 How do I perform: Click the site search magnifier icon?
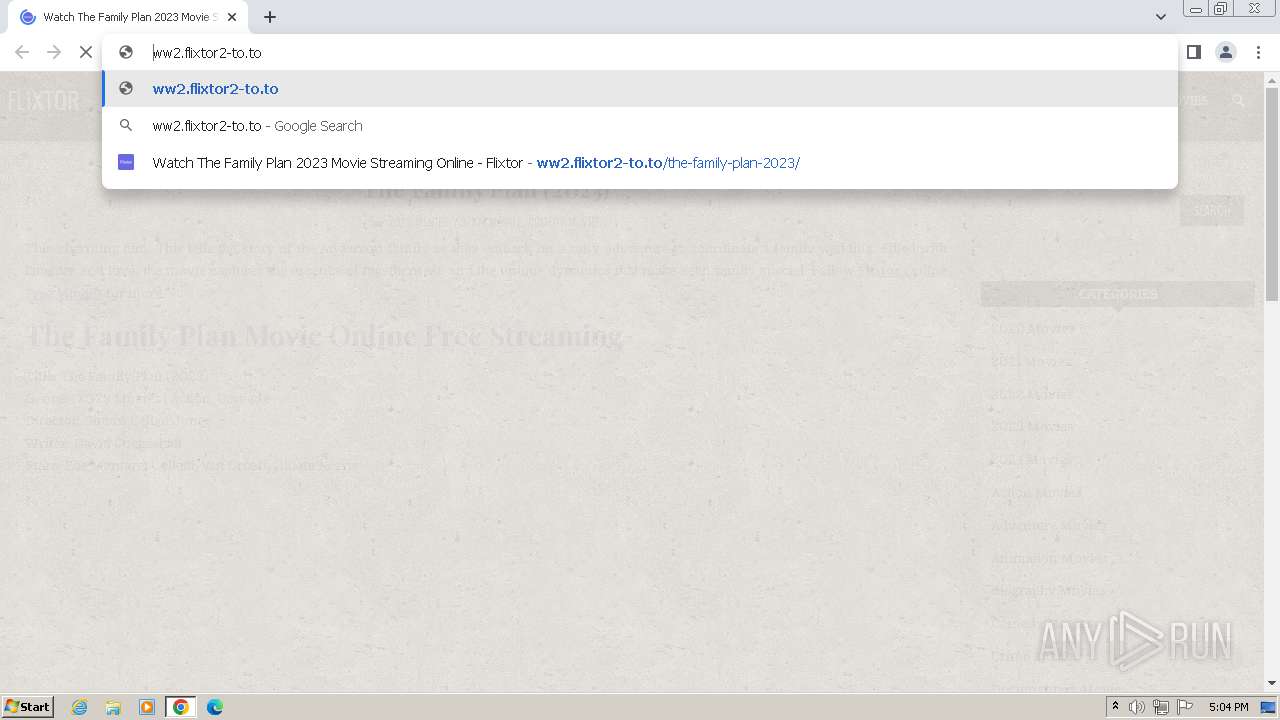coord(1238,100)
